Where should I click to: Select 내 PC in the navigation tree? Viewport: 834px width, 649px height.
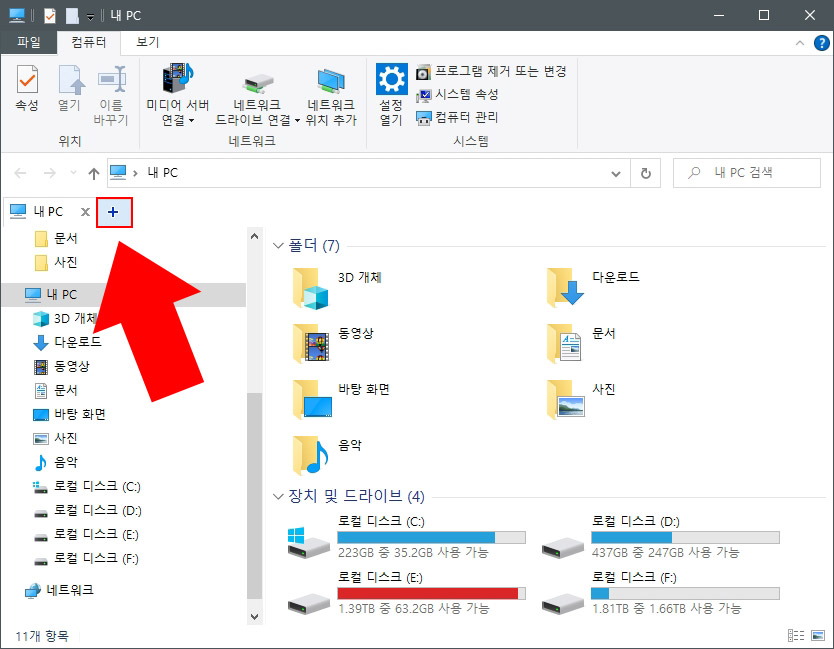(x=123, y=295)
